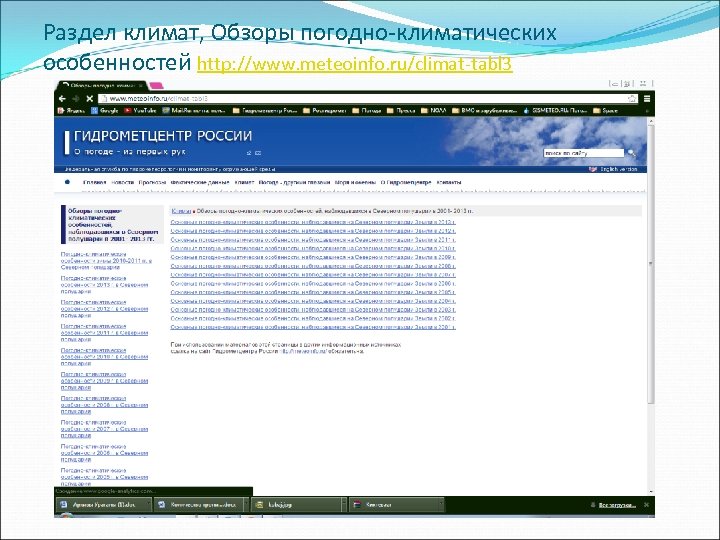Expand dropdown arrow of second download item
Image resolution: width=720 pixels, height=540 pixels.
coord(246,505)
